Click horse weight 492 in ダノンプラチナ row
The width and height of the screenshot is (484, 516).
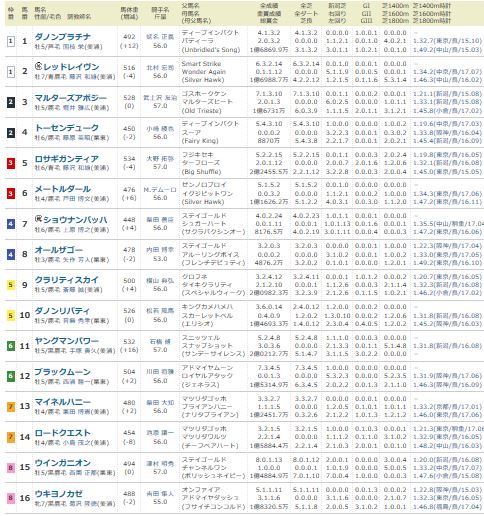point(129,37)
